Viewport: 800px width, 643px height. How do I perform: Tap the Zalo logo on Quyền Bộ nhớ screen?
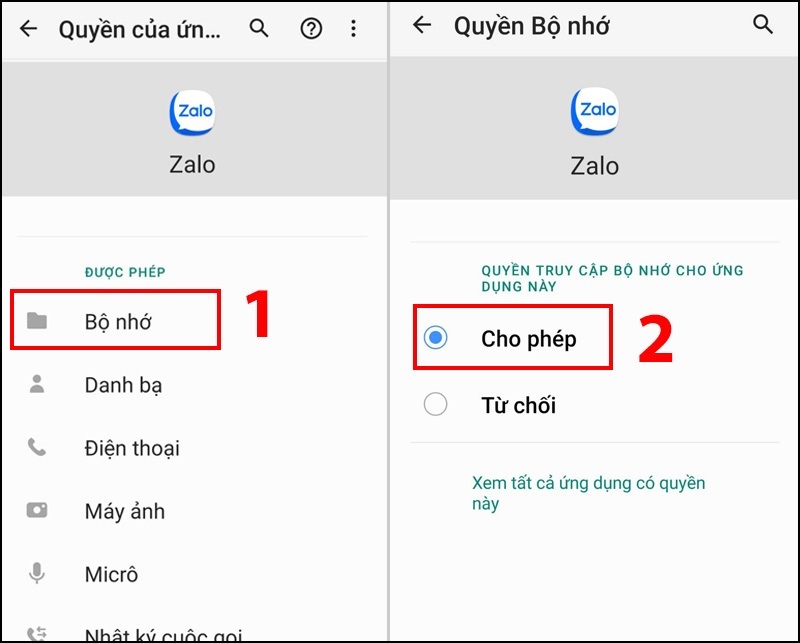point(594,111)
